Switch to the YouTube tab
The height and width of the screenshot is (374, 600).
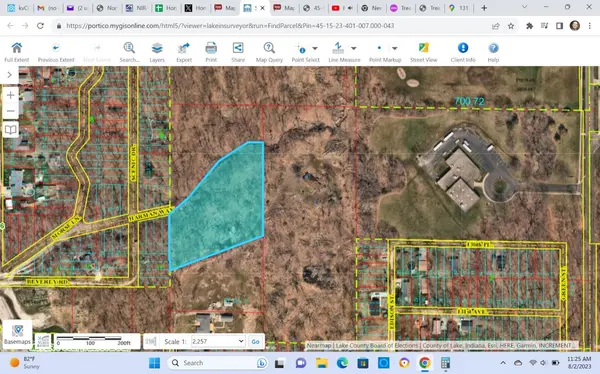coord(342,8)
